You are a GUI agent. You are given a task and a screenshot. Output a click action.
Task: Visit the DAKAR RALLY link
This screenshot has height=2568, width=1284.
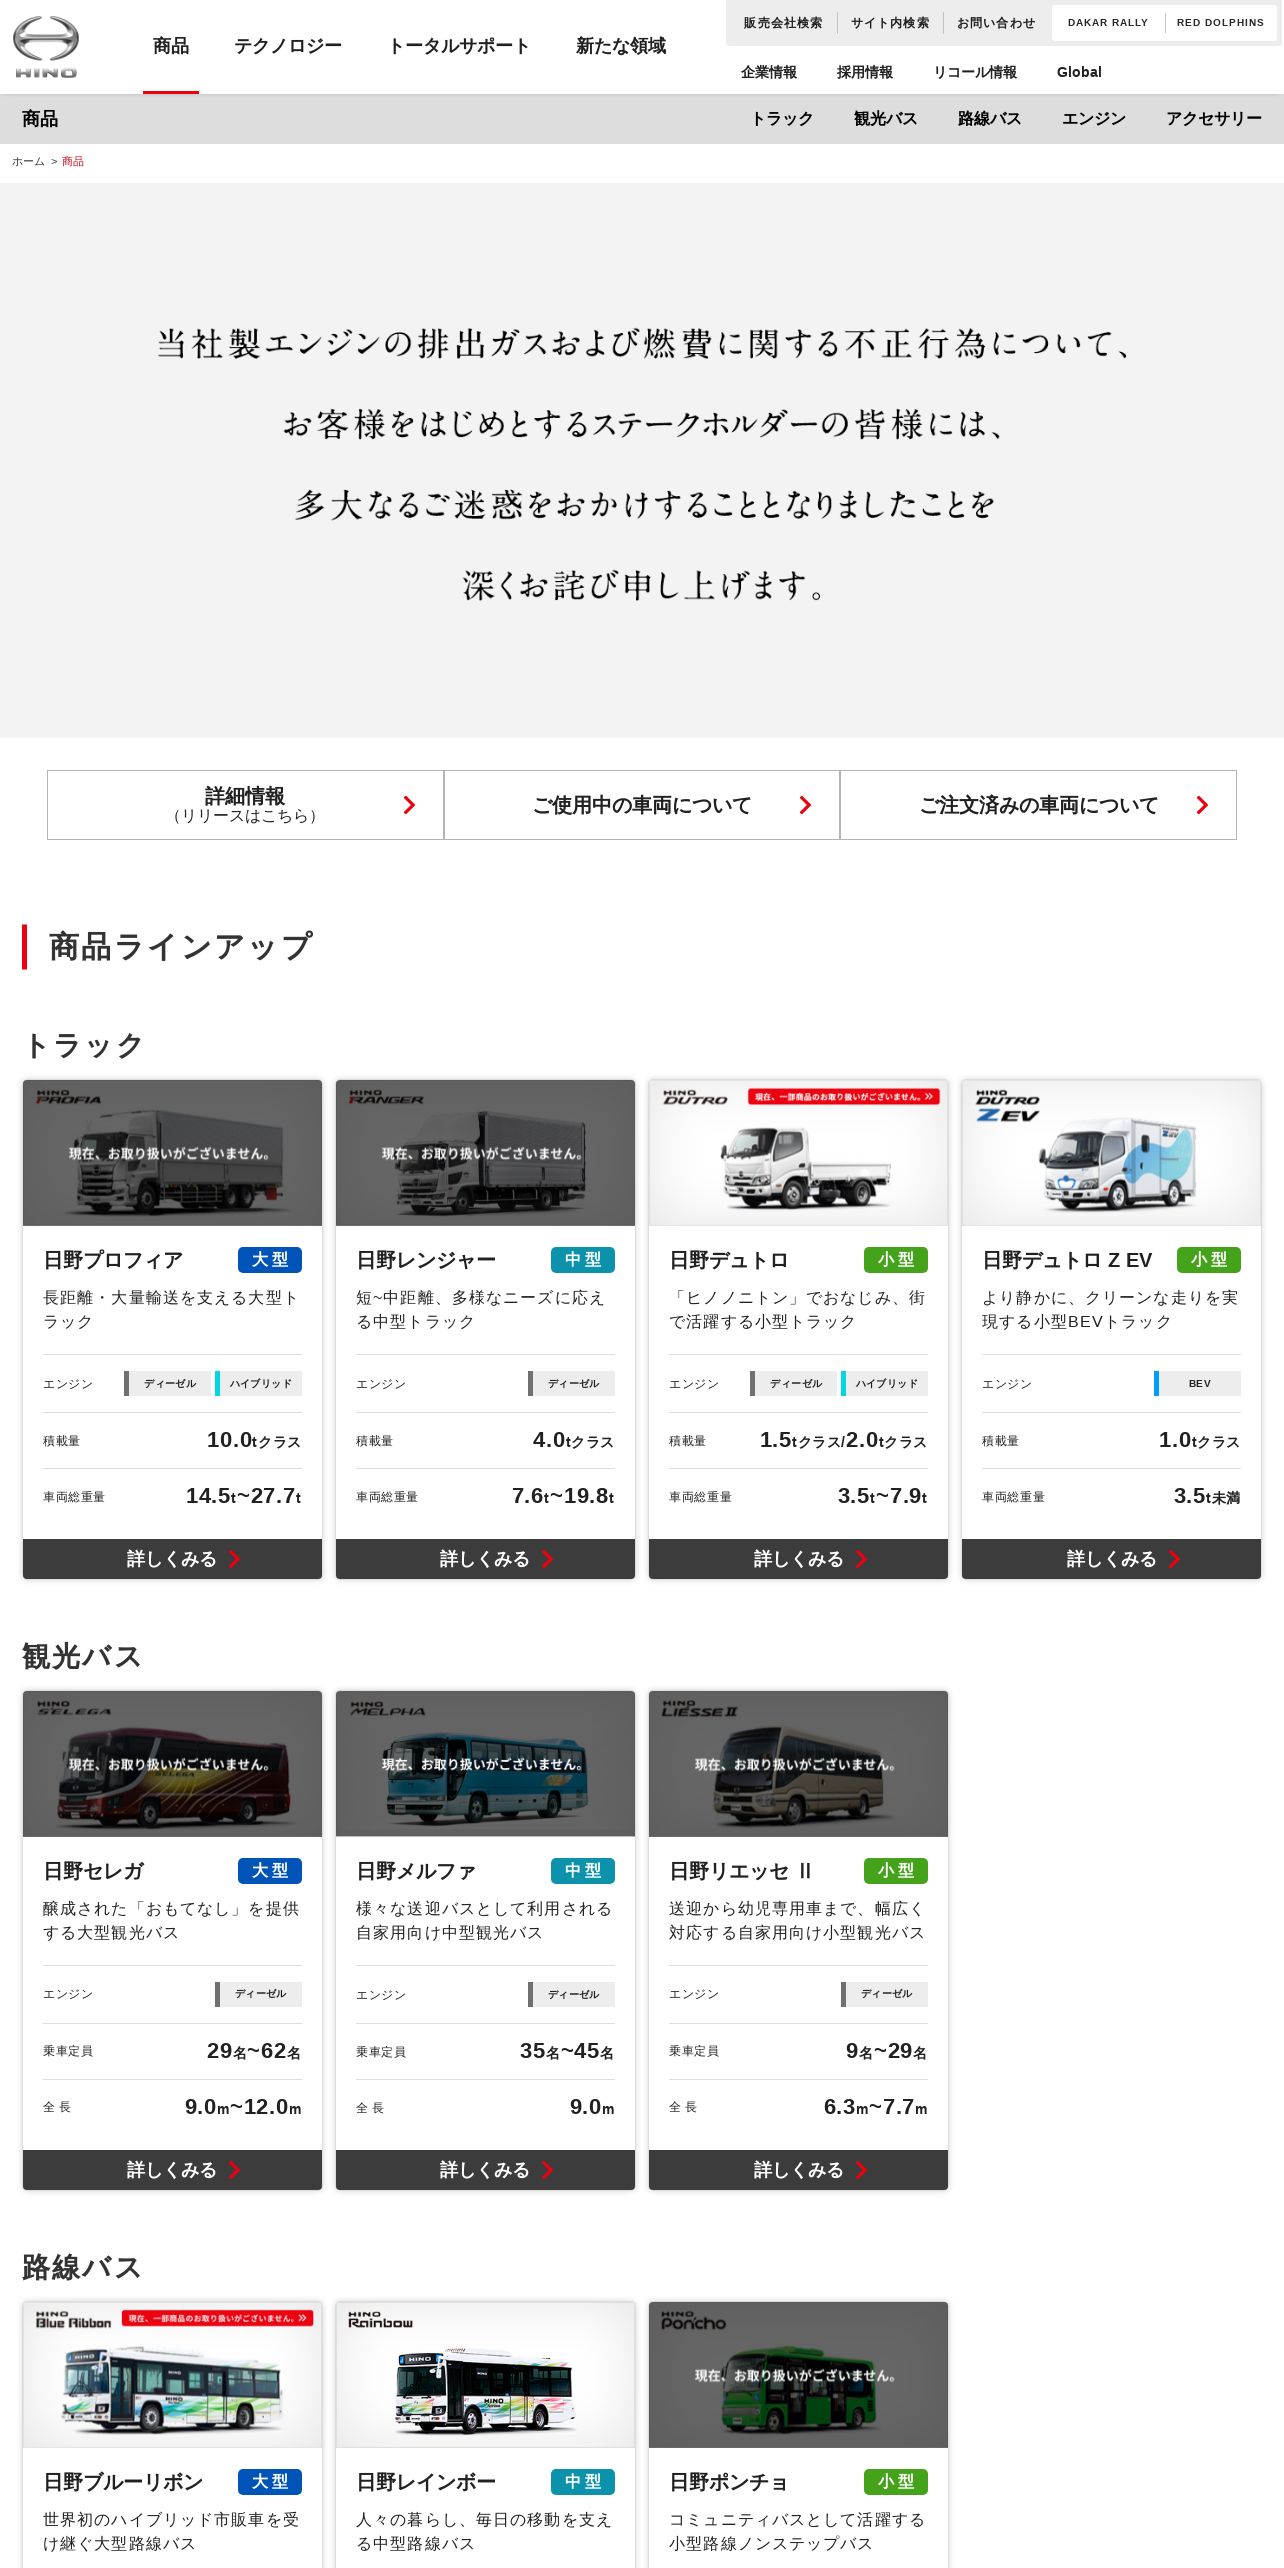pyautogui.click(x=1108, y=23)
